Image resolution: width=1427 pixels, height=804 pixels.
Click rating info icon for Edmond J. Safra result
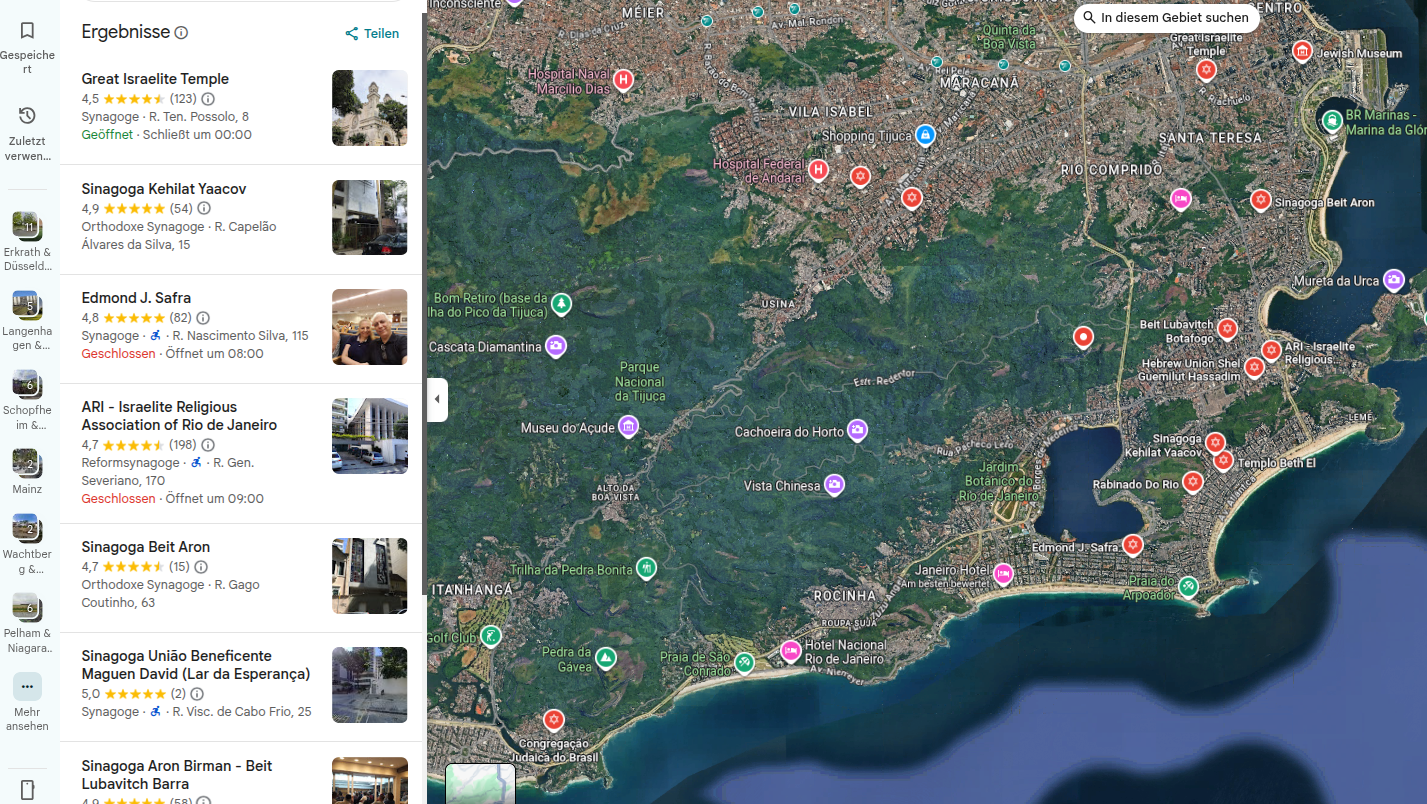(x=203, y=318)
